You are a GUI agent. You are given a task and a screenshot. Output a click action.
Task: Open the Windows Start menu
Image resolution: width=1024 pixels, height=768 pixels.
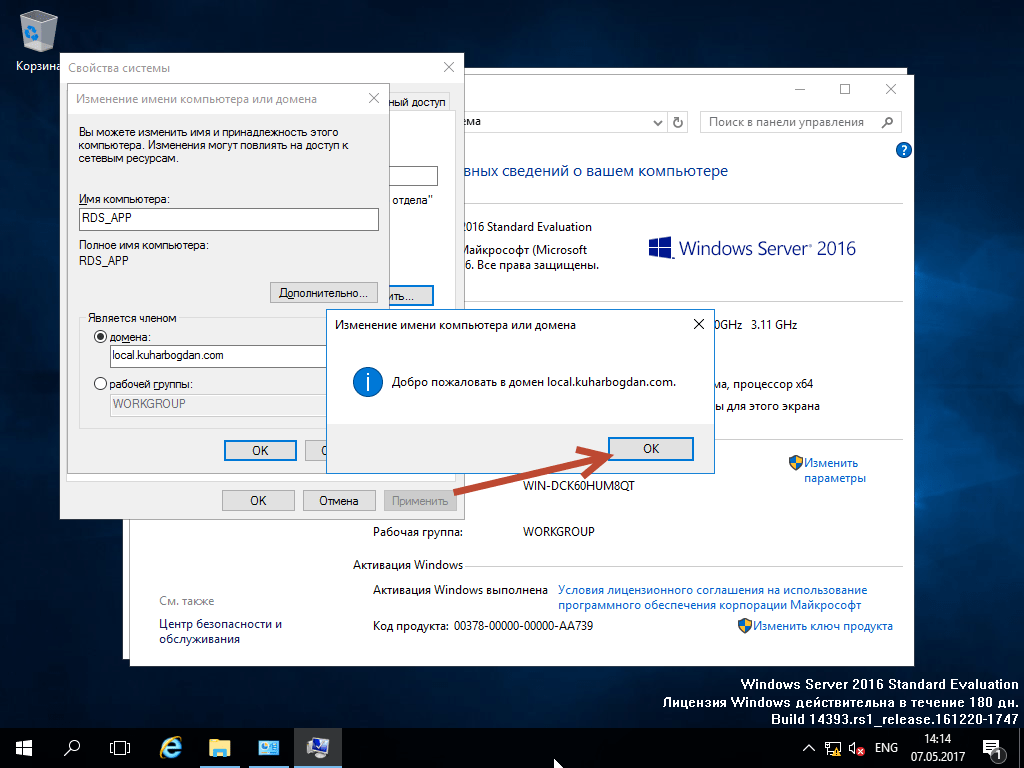click(x=23, y=747)
